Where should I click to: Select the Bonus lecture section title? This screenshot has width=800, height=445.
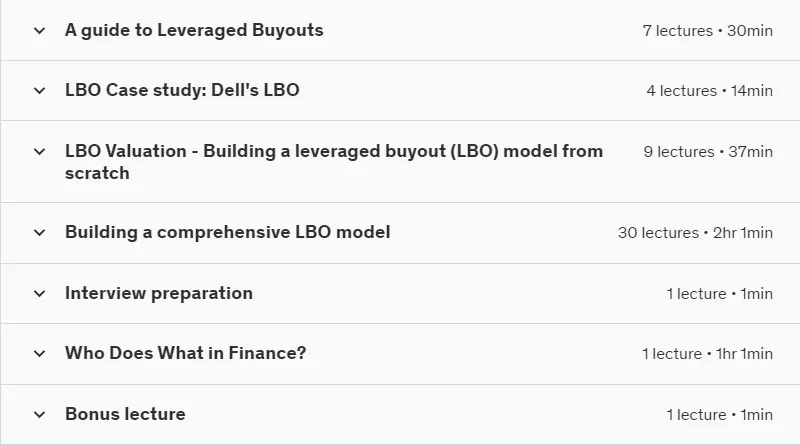point(125,414)
